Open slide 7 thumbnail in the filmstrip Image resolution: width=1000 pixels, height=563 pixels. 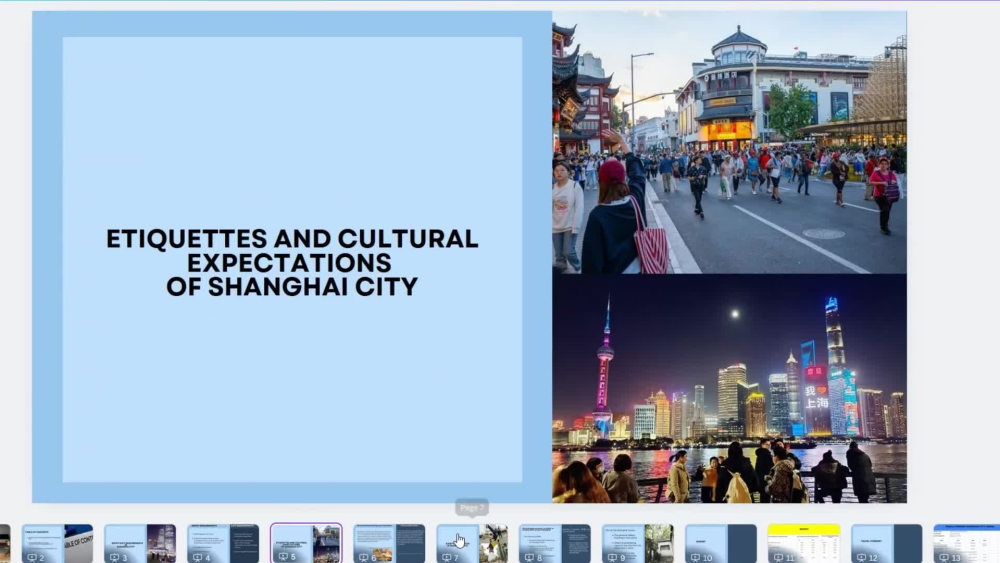[472, 543]
